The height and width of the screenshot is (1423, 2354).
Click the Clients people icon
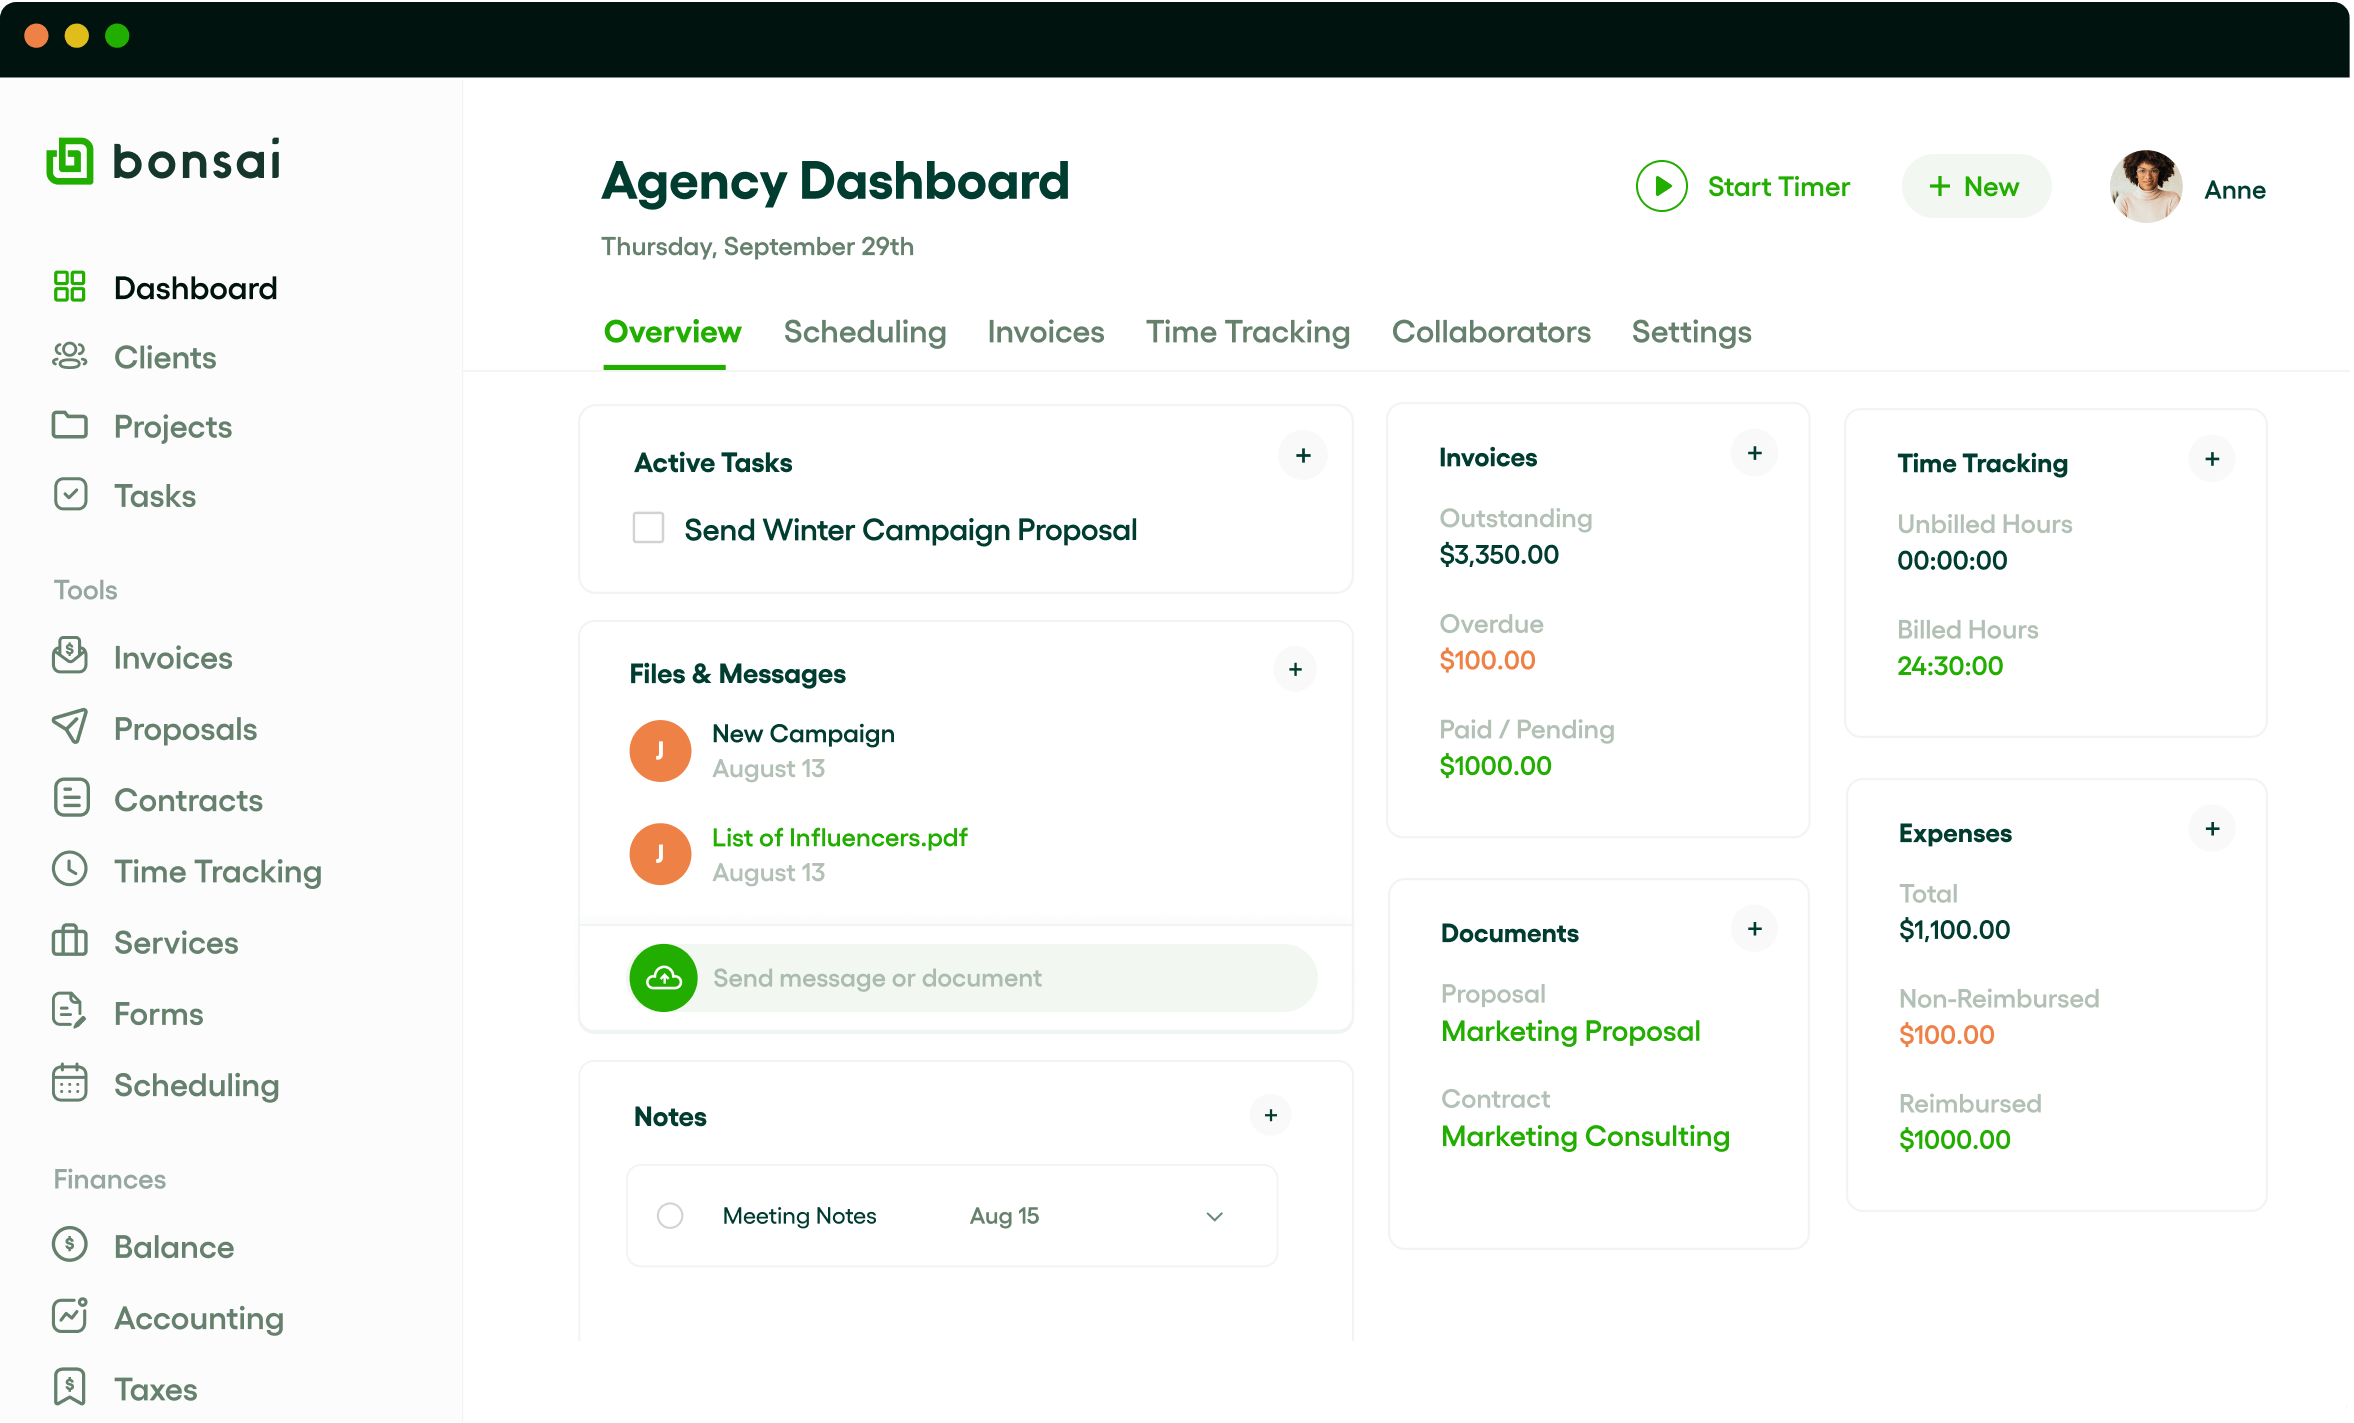tap(69, 356)
